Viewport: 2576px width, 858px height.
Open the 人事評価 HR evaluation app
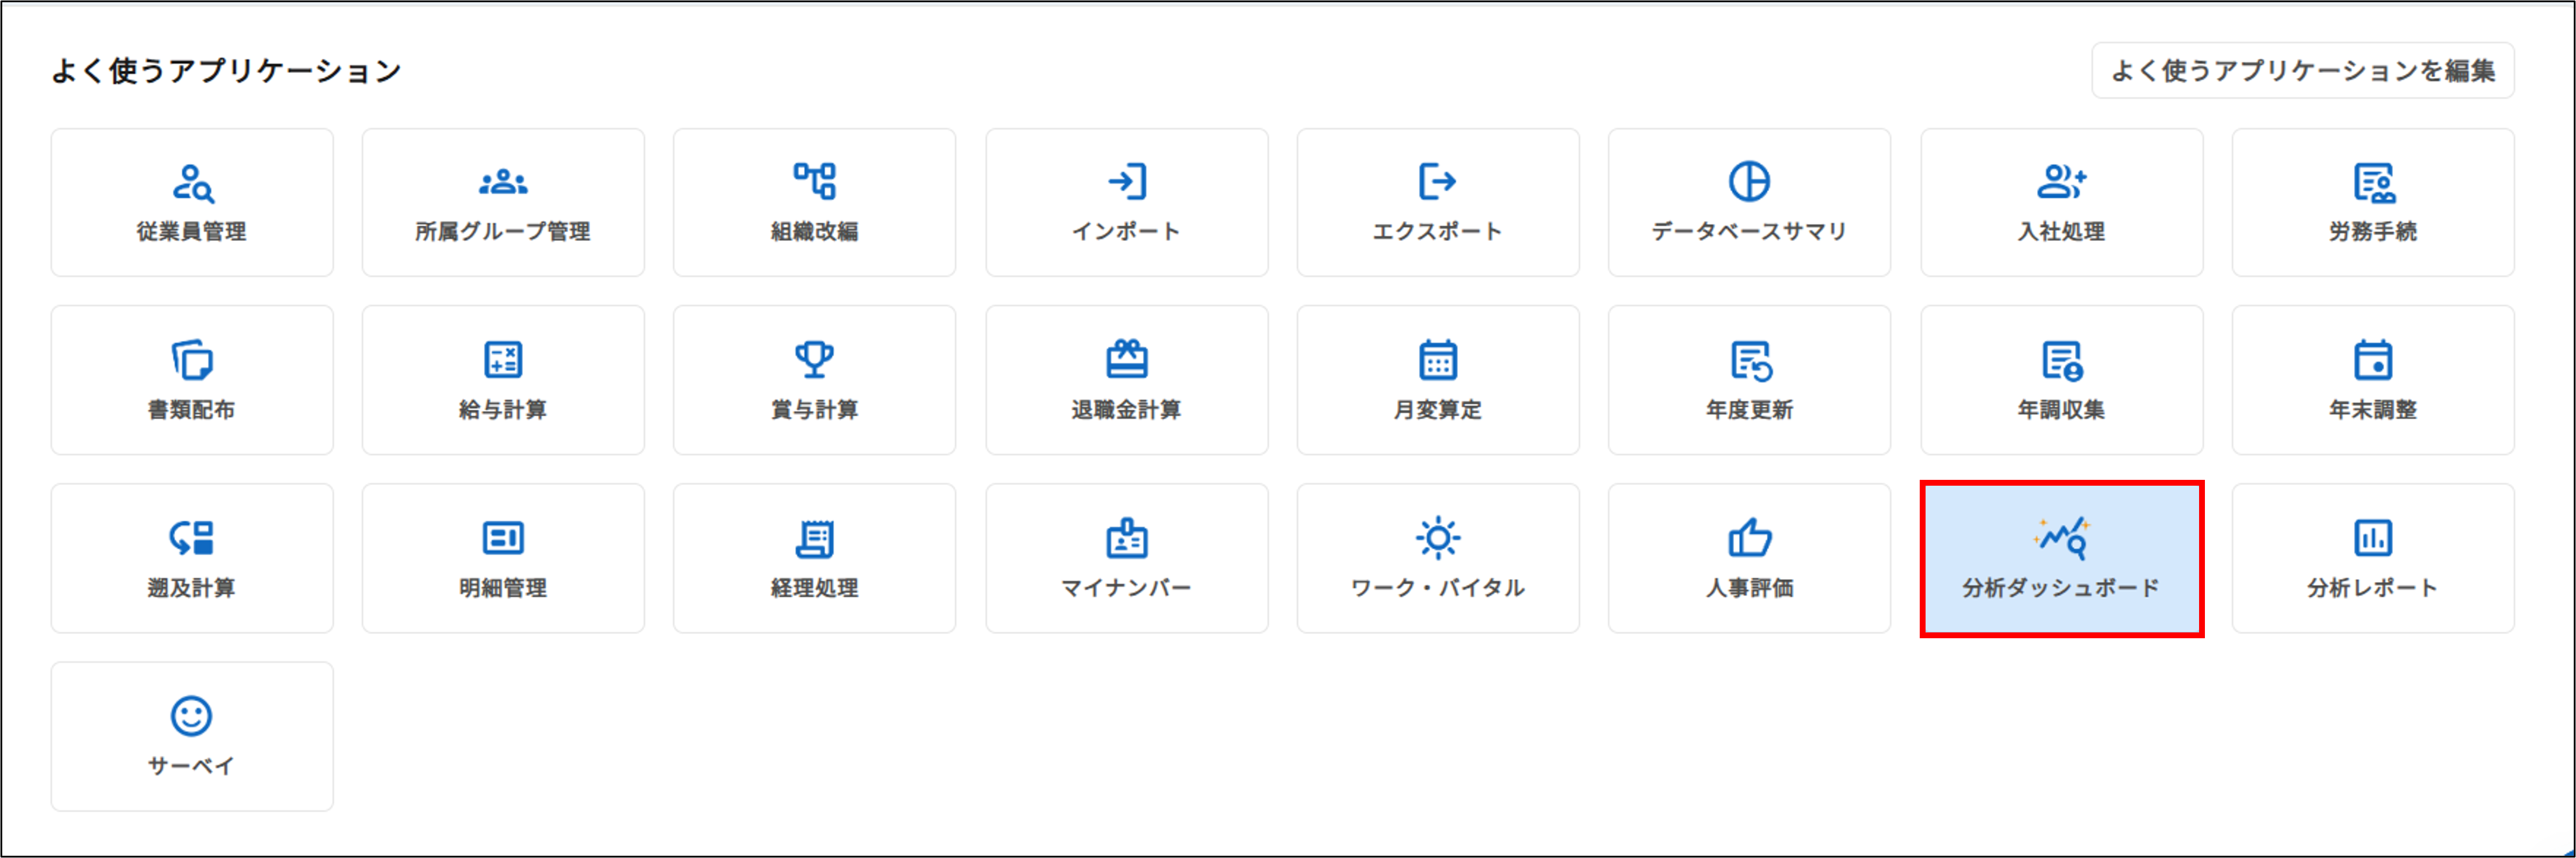[x=1749, y=558]
